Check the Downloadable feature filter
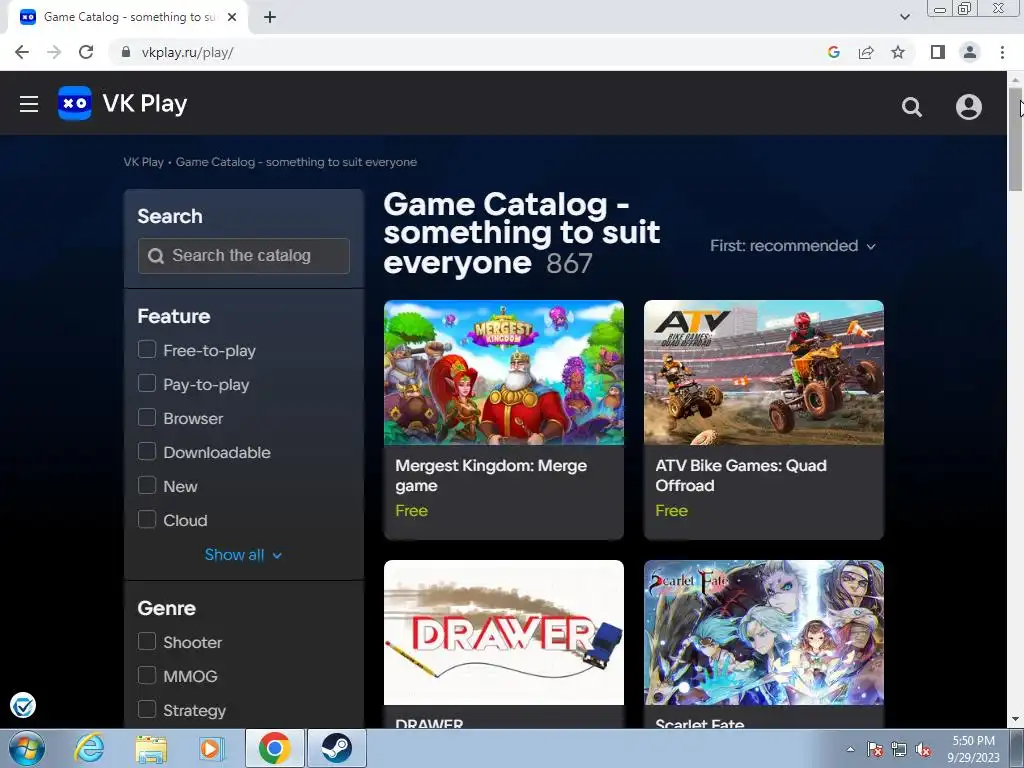 point(147,451)
